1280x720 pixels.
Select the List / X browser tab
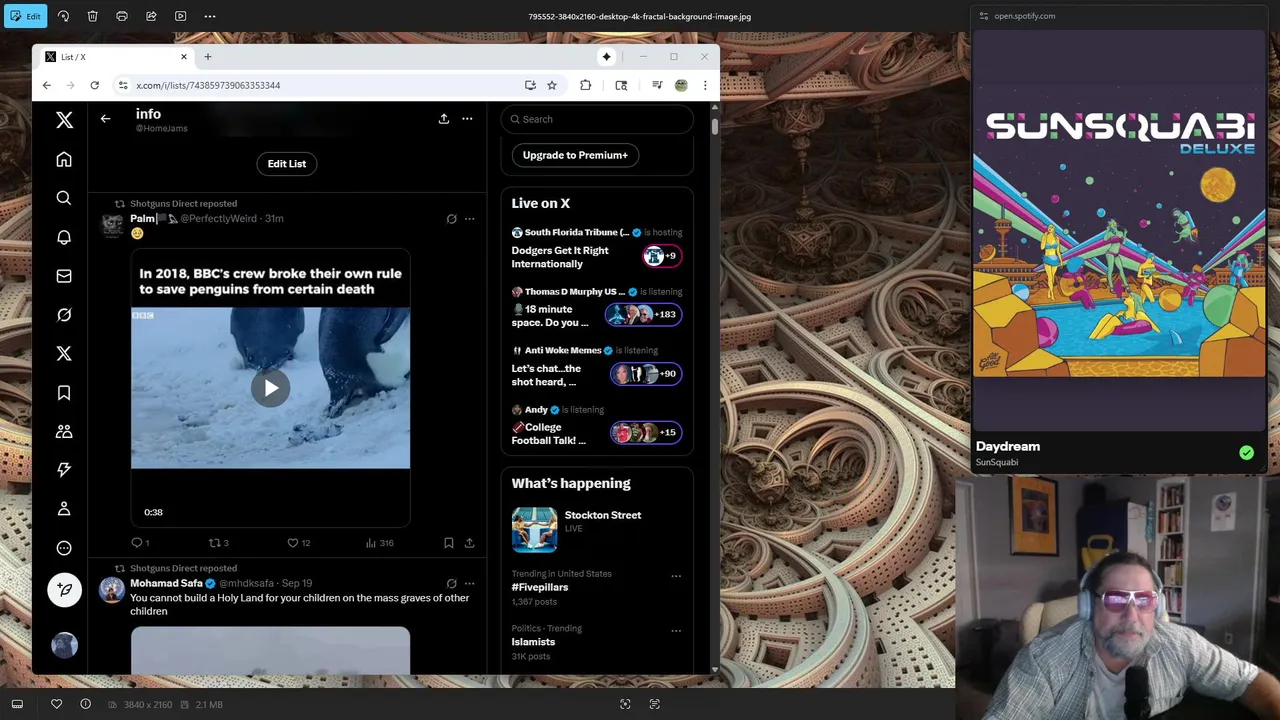pos(115,57)
